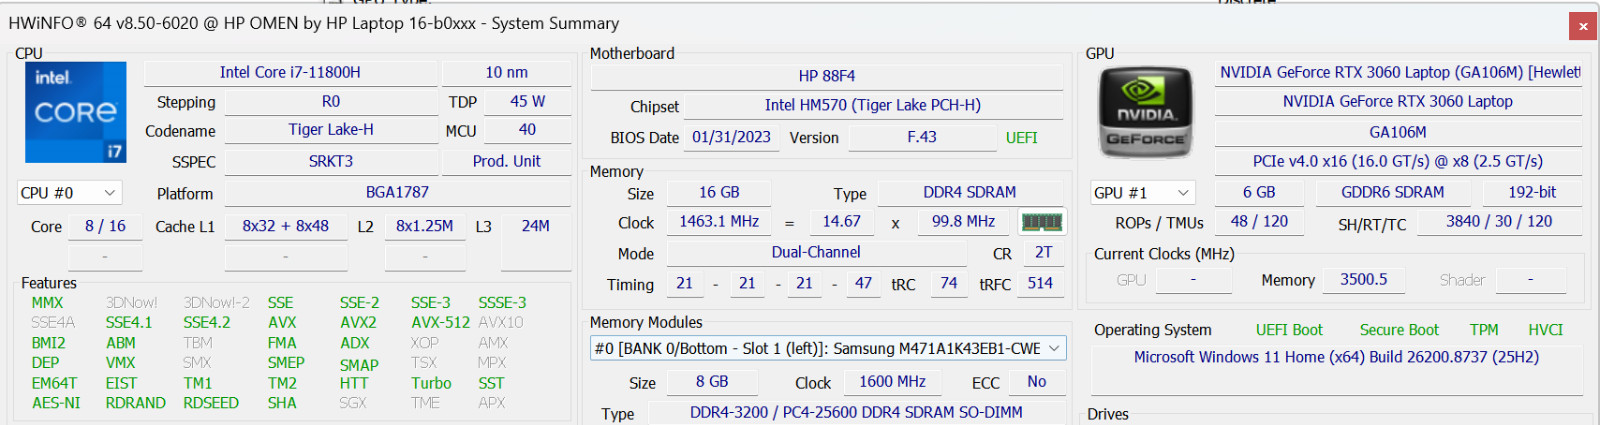Click the HVCI label
The width and height of the screenshot is (1600, 425).
click(x=1545, y=330)
